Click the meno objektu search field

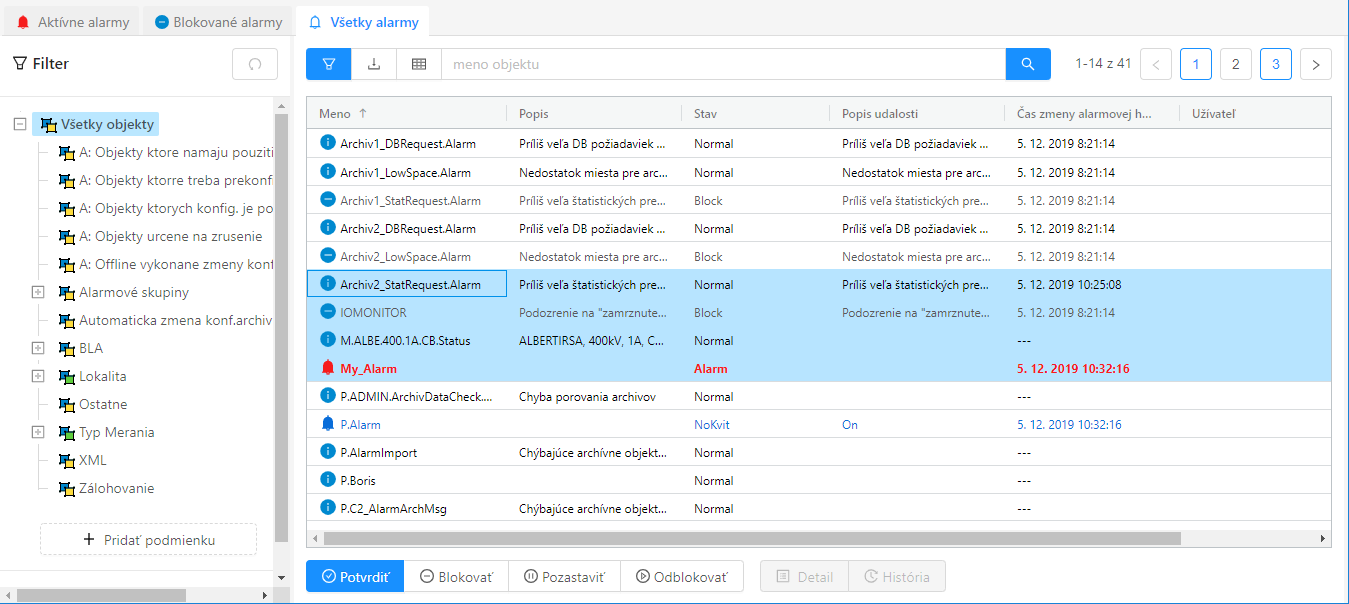point(722,64)
